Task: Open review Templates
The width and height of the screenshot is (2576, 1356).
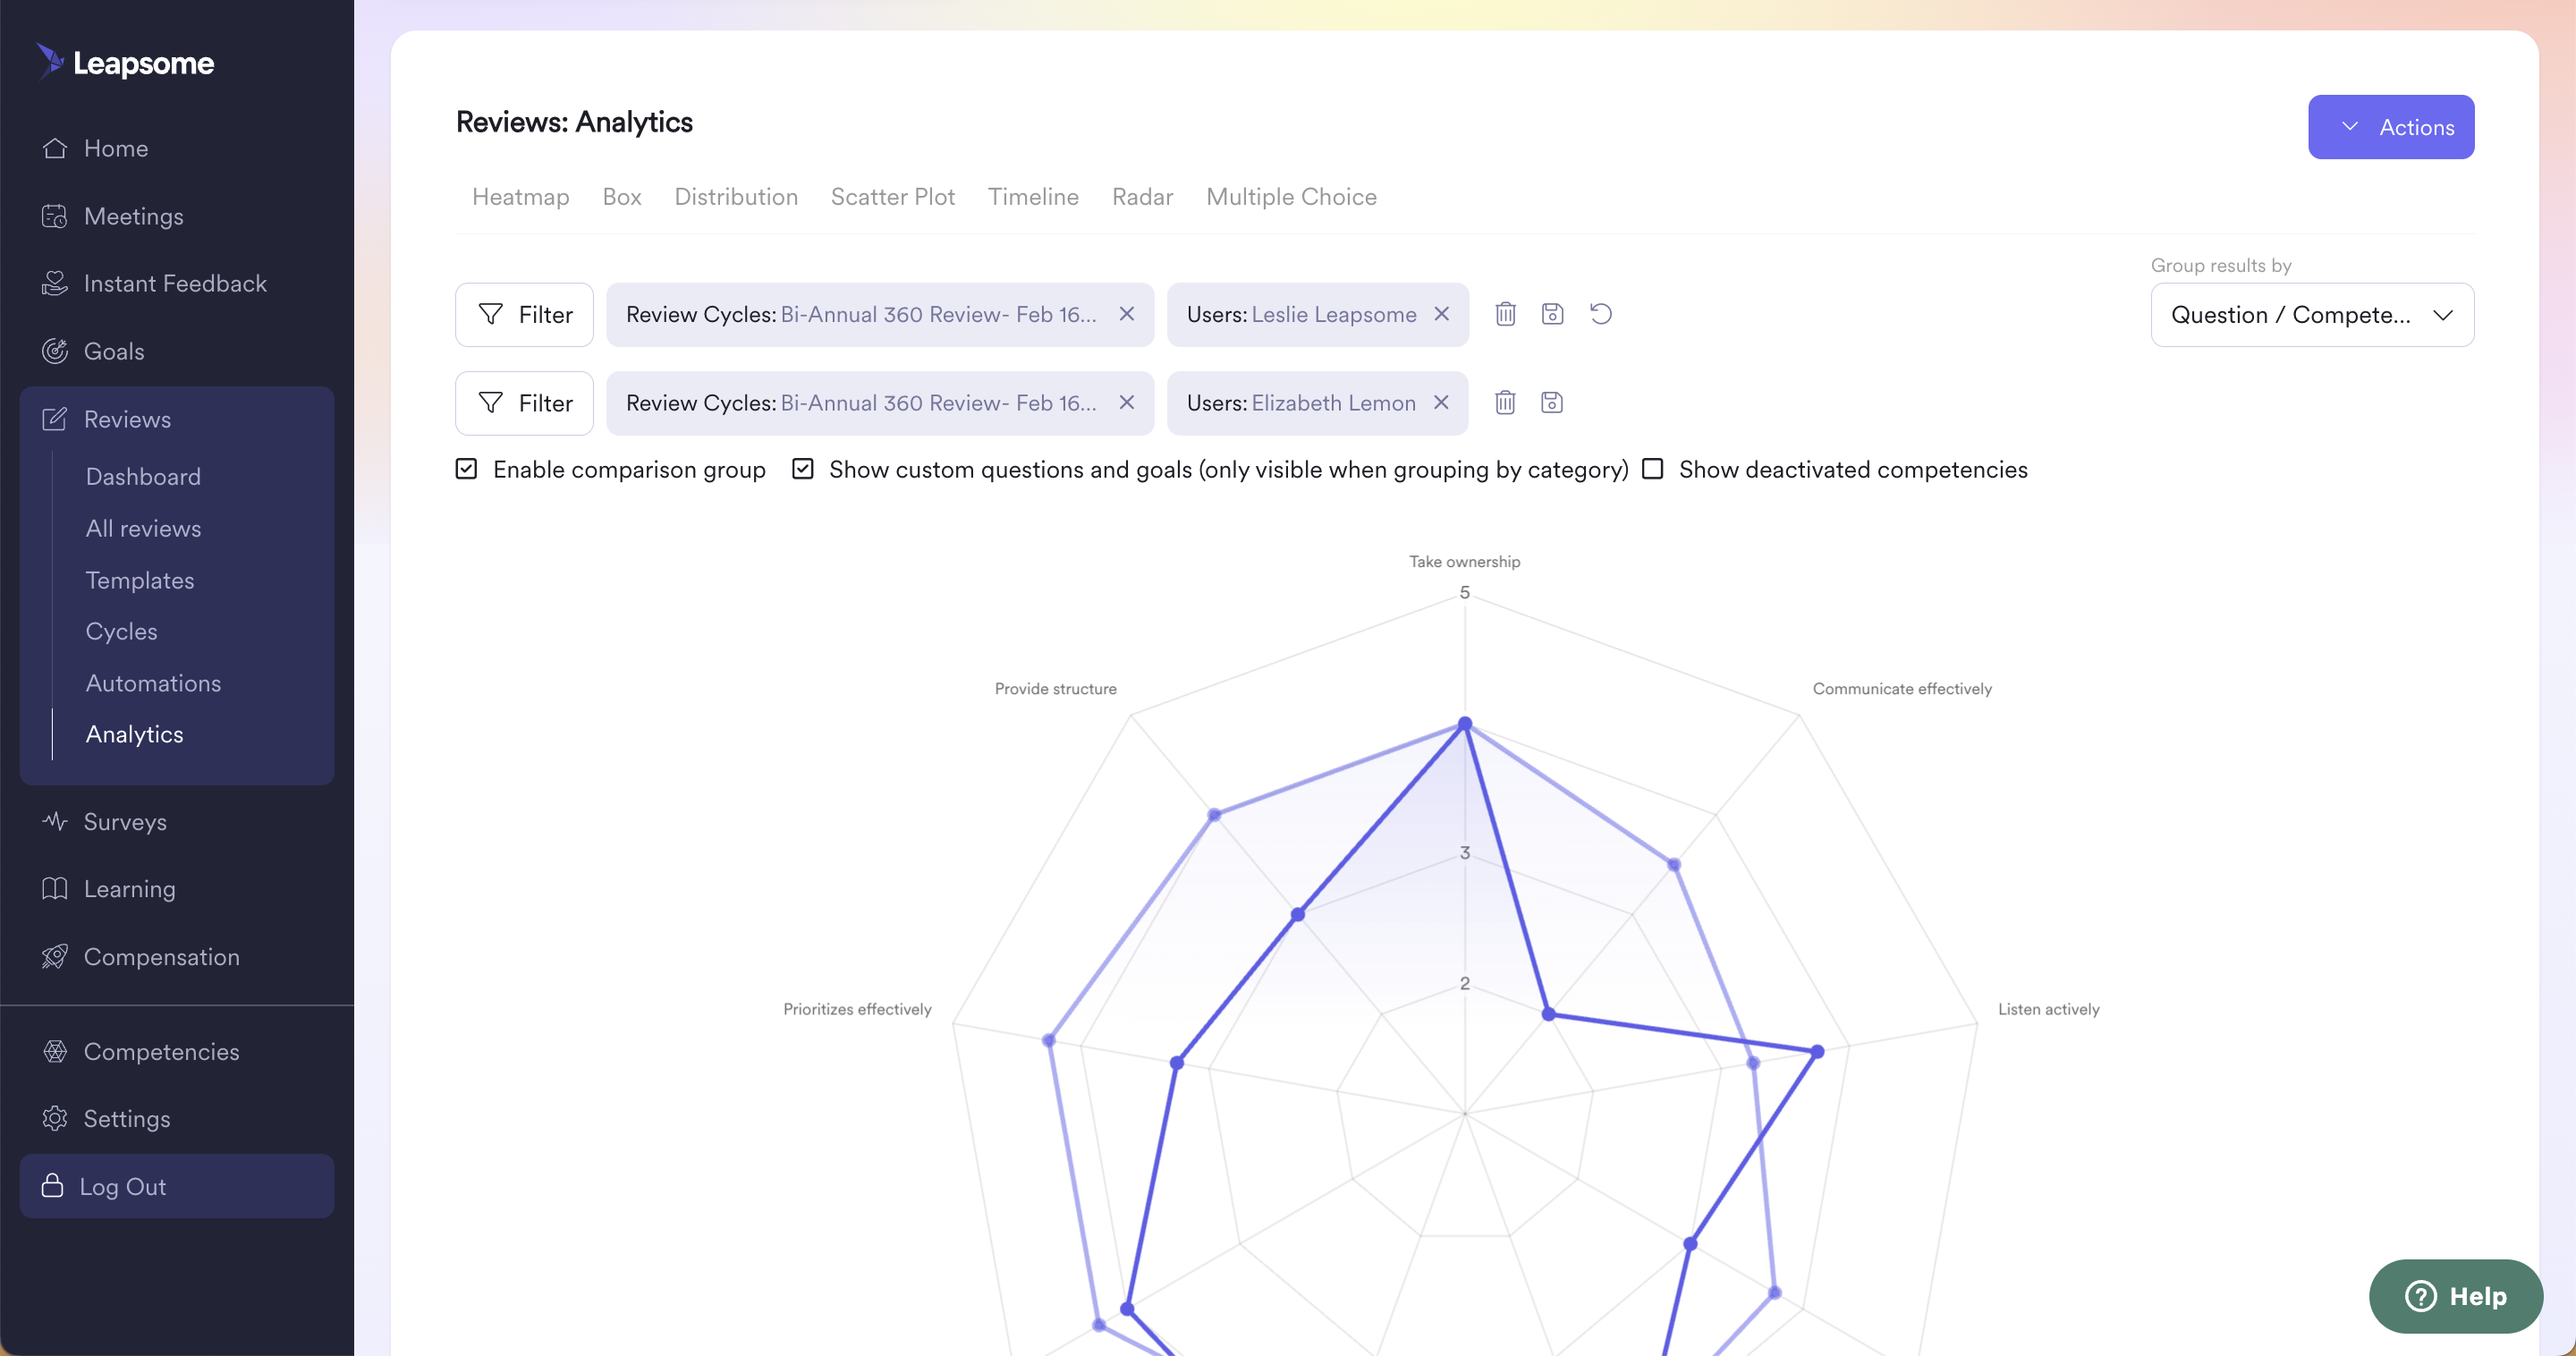Action: coord(140,580)
